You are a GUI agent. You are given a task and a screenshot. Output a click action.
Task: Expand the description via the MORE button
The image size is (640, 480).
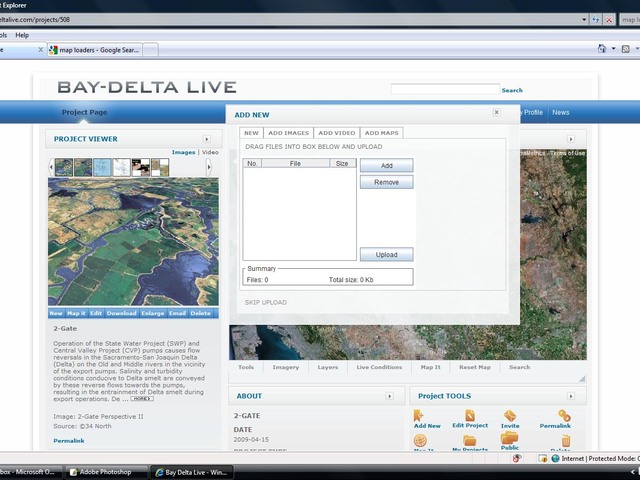(x=142, y=399)
